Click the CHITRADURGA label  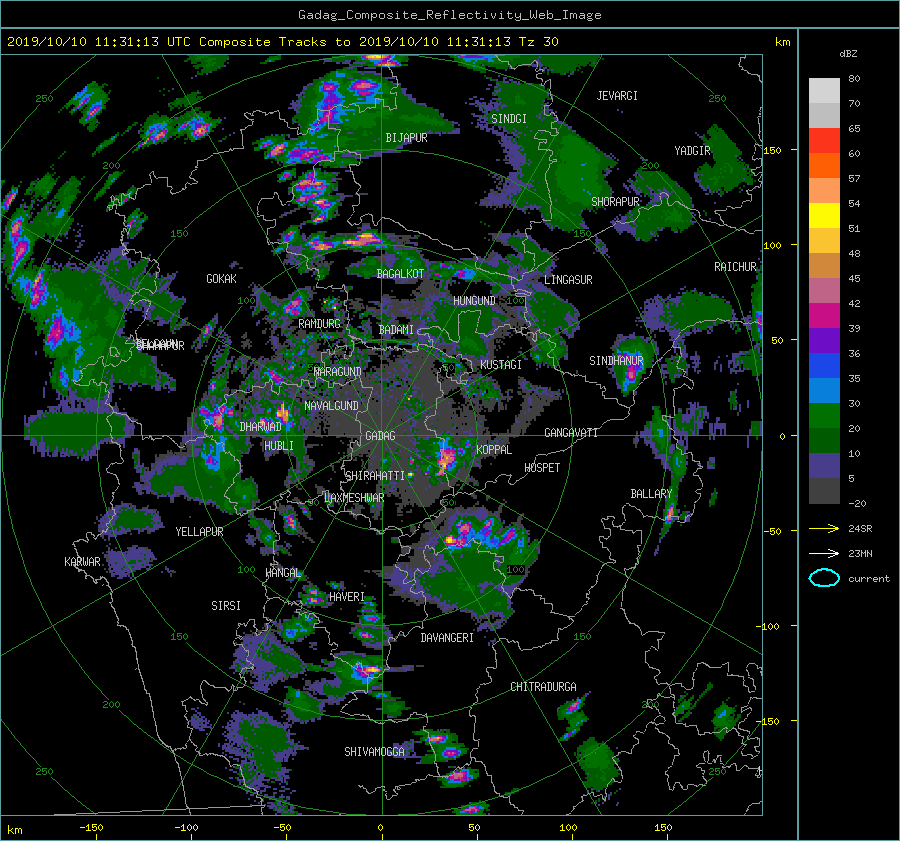[544, 687]
